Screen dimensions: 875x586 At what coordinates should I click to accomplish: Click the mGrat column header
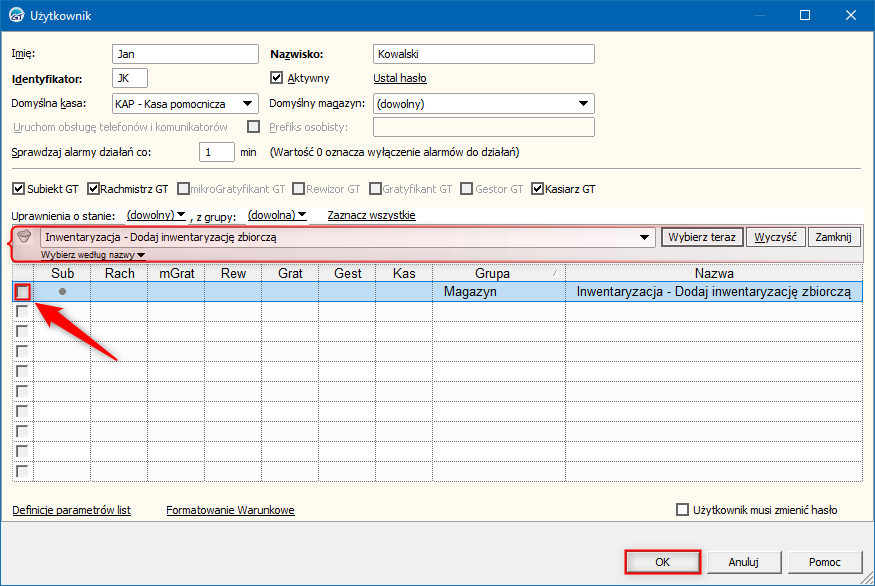176,273
